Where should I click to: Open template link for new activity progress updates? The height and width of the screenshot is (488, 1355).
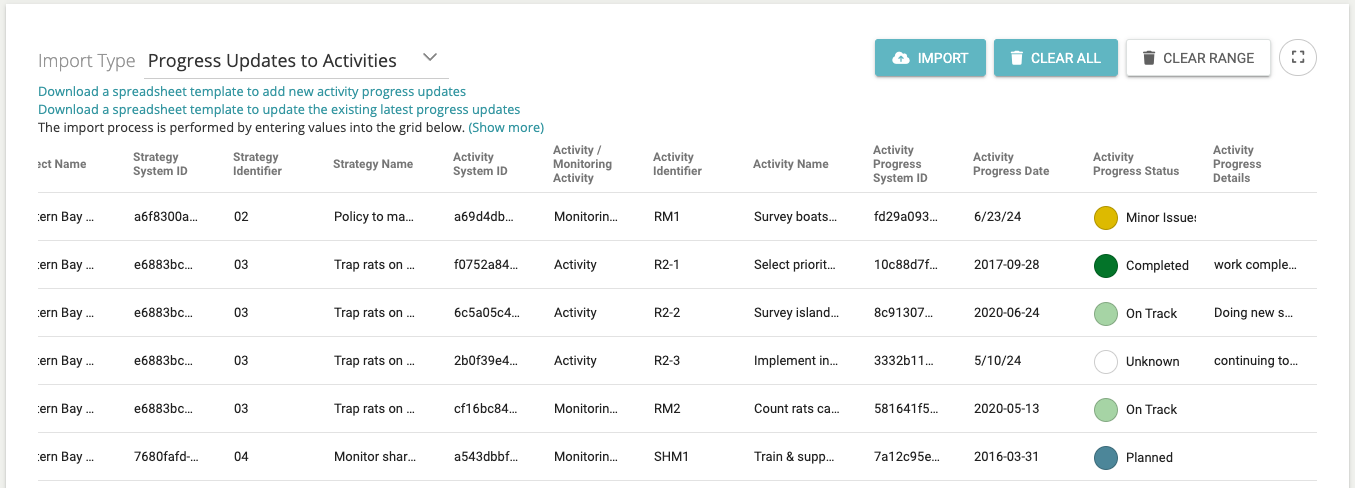pos(252,92)
